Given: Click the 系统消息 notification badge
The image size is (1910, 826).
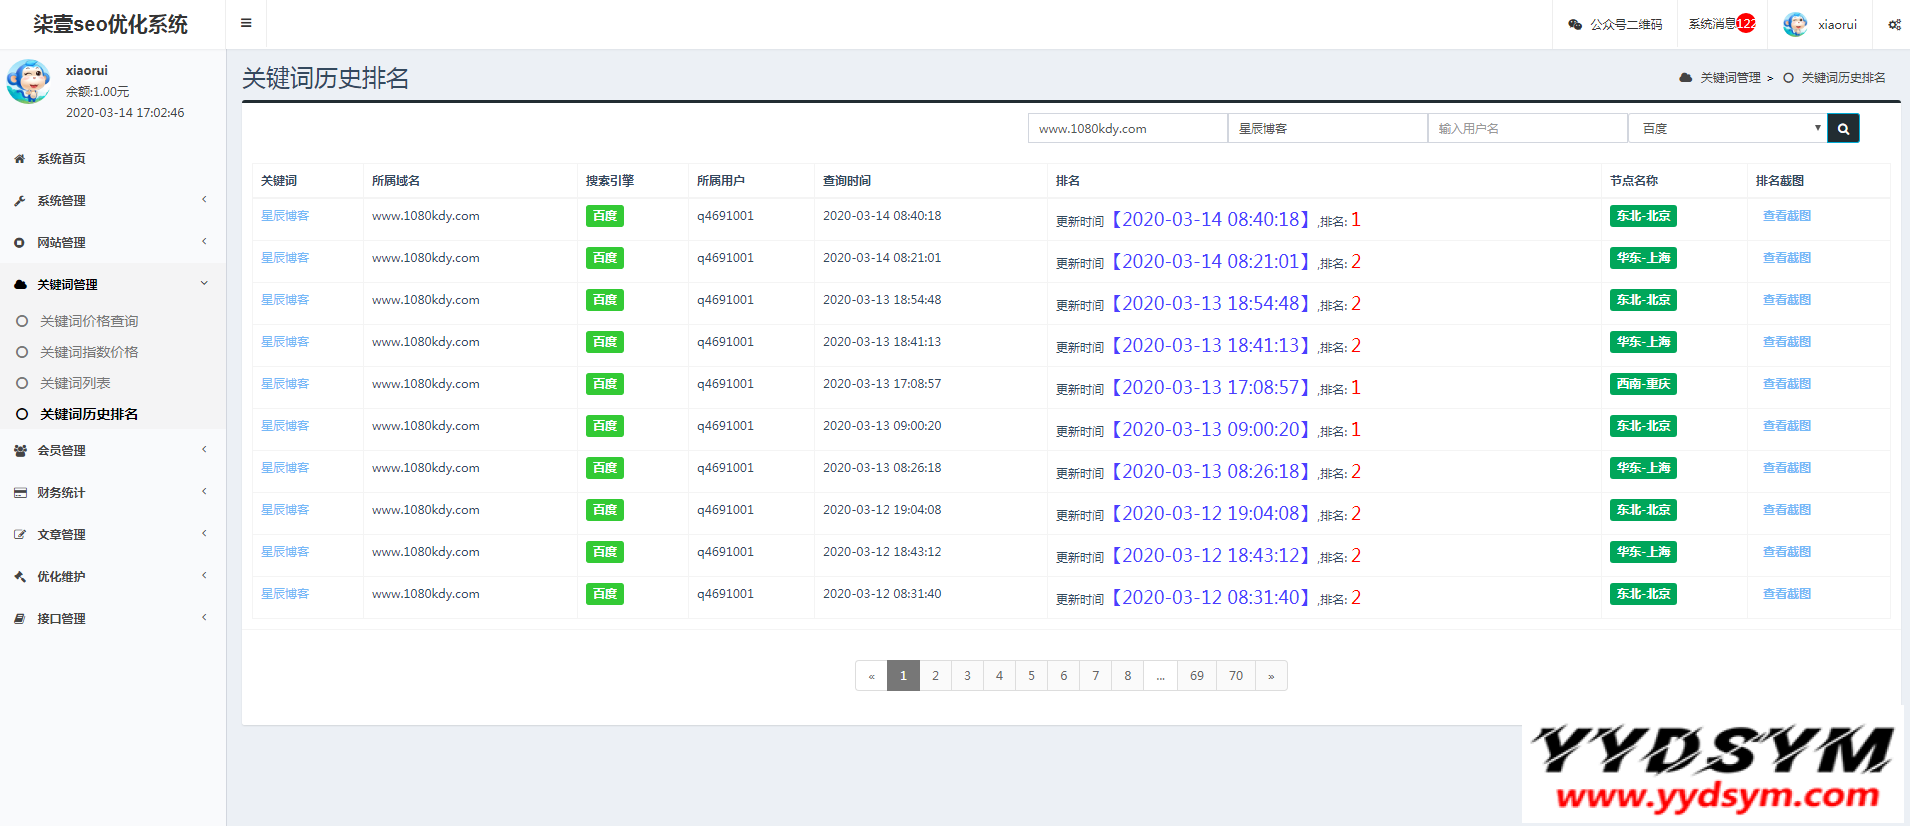Looking at the screenshot, I should [x=1746, y=24].
